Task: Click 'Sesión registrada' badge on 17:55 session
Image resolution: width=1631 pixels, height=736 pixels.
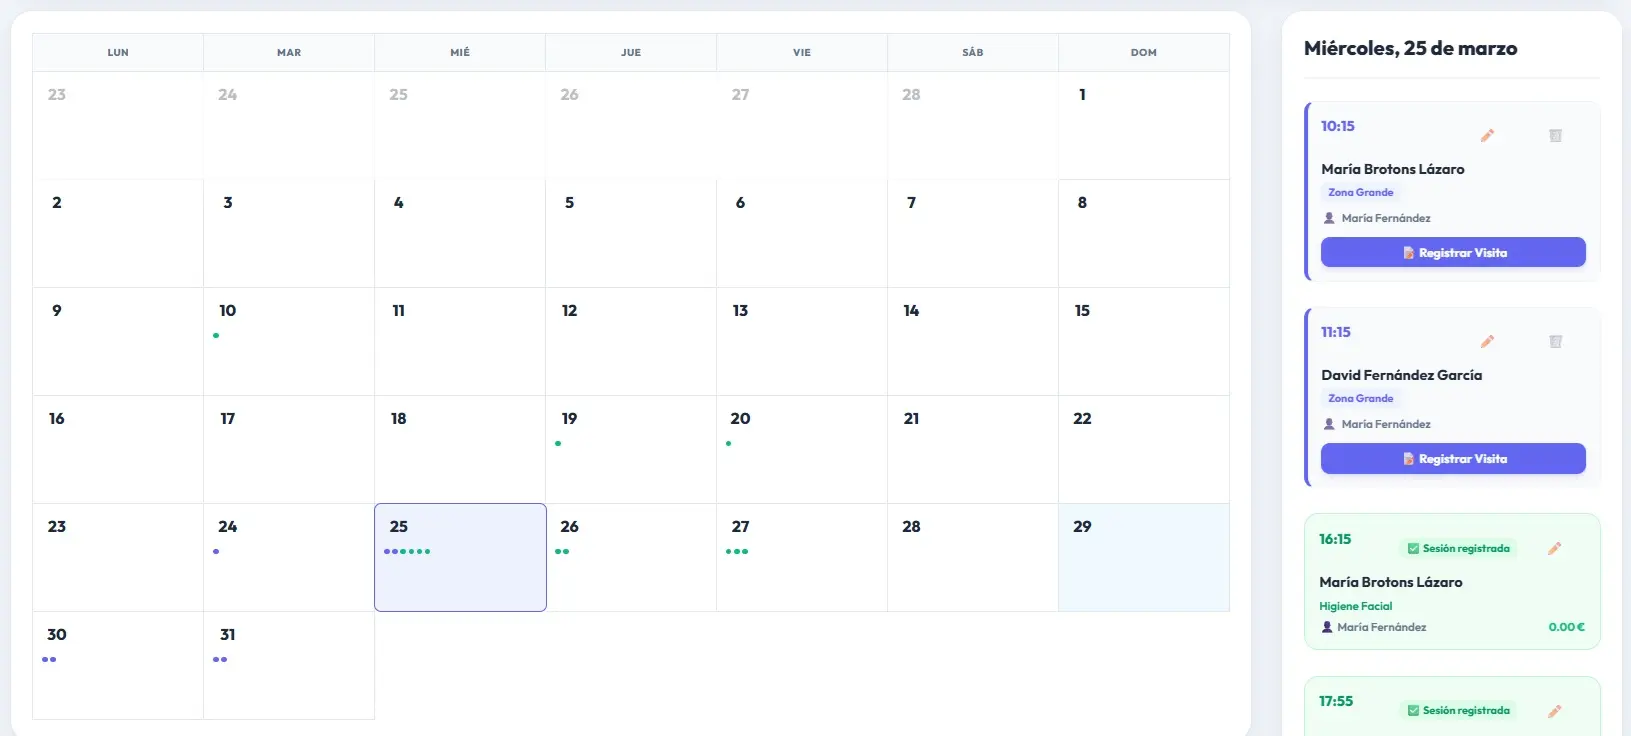Action: click(1458, 711)
